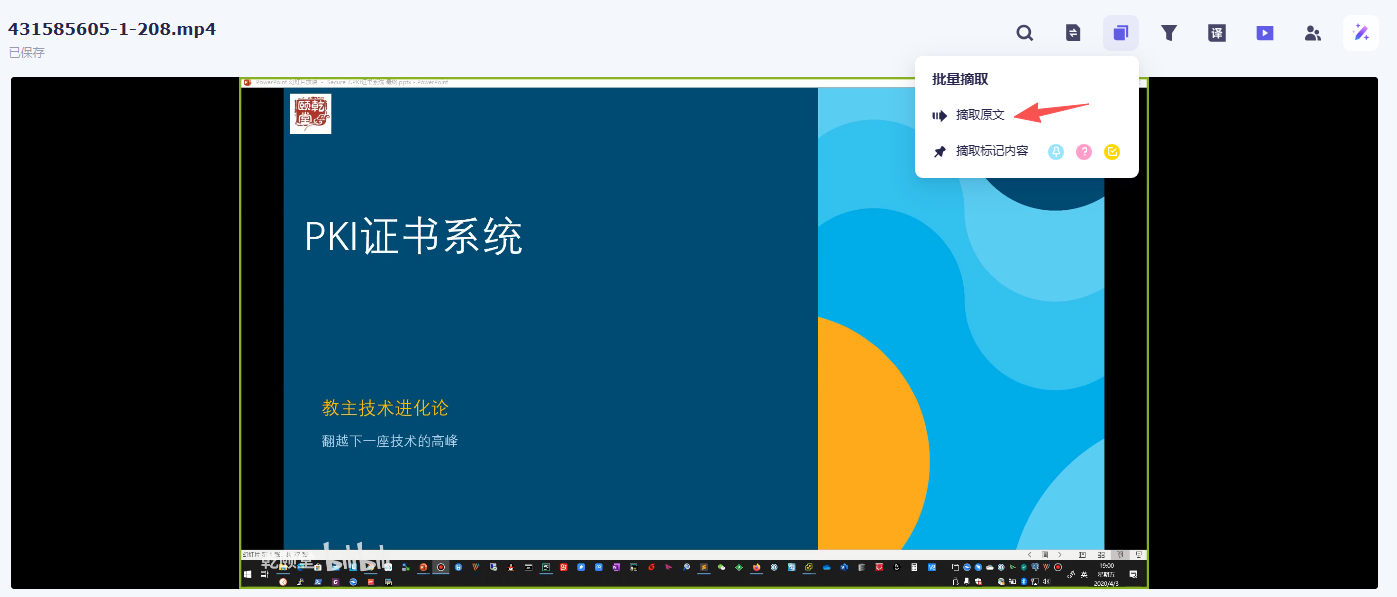Open the collaborators panel icon
Viewport: 1397px width, 597px height.
click(x=1312, y=32)
